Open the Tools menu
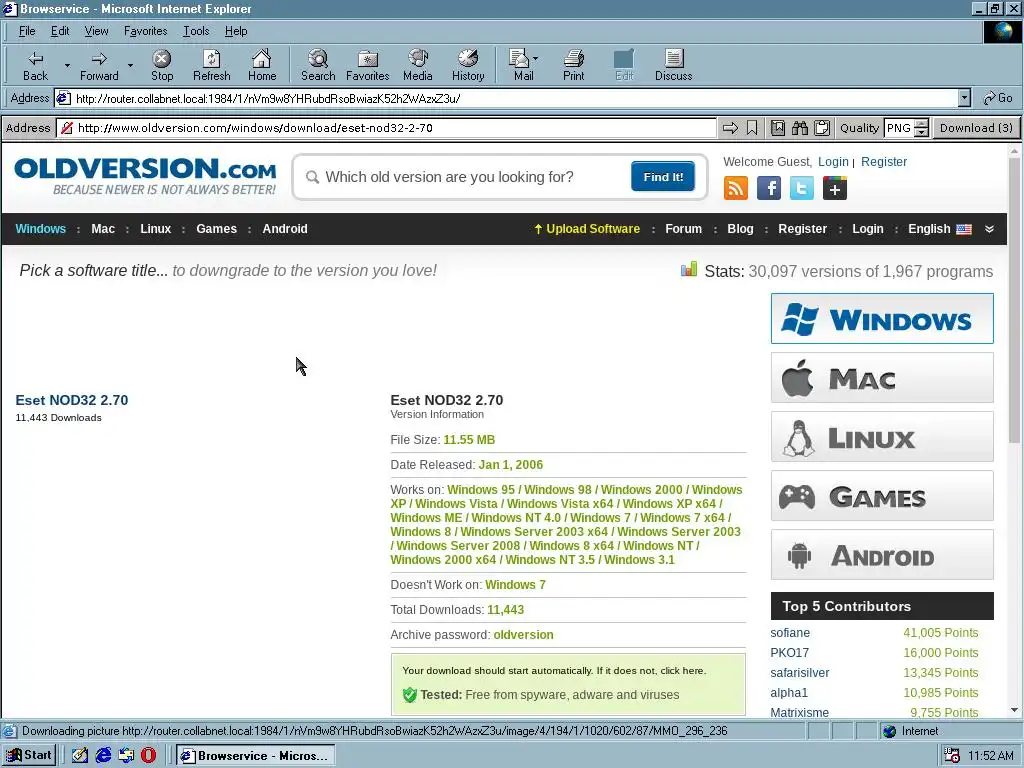 (x=196, y=31)
